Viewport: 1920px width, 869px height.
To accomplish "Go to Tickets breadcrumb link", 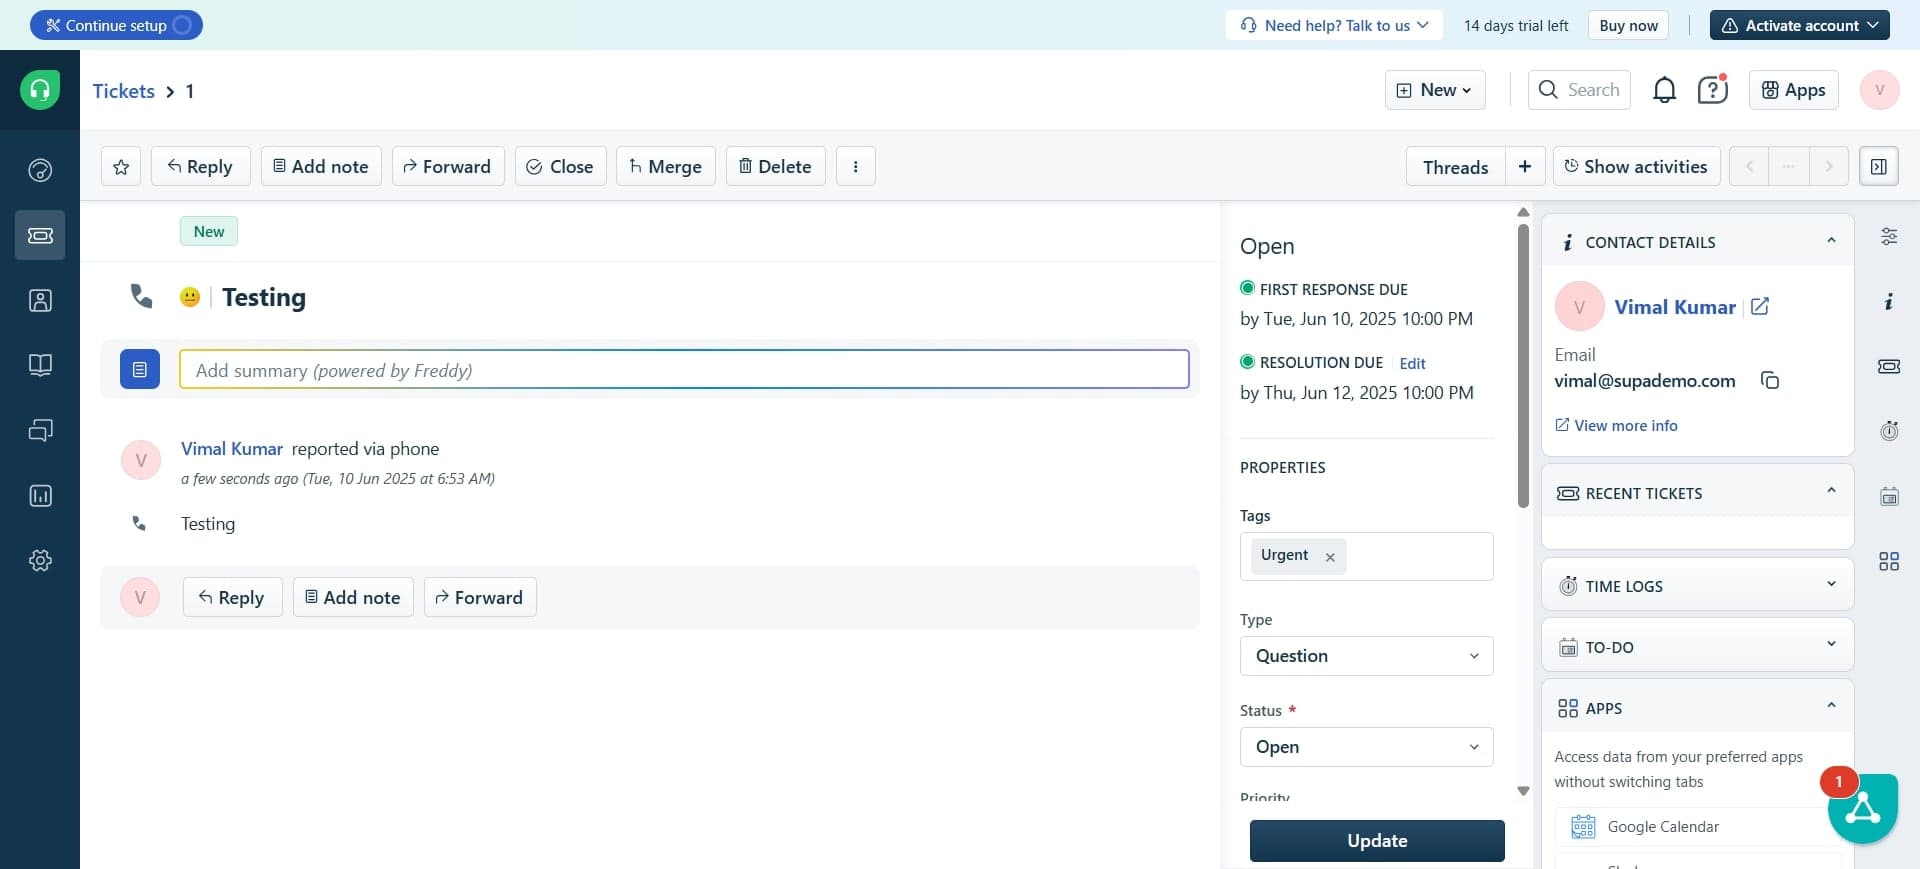I will (x=124, y=91).
